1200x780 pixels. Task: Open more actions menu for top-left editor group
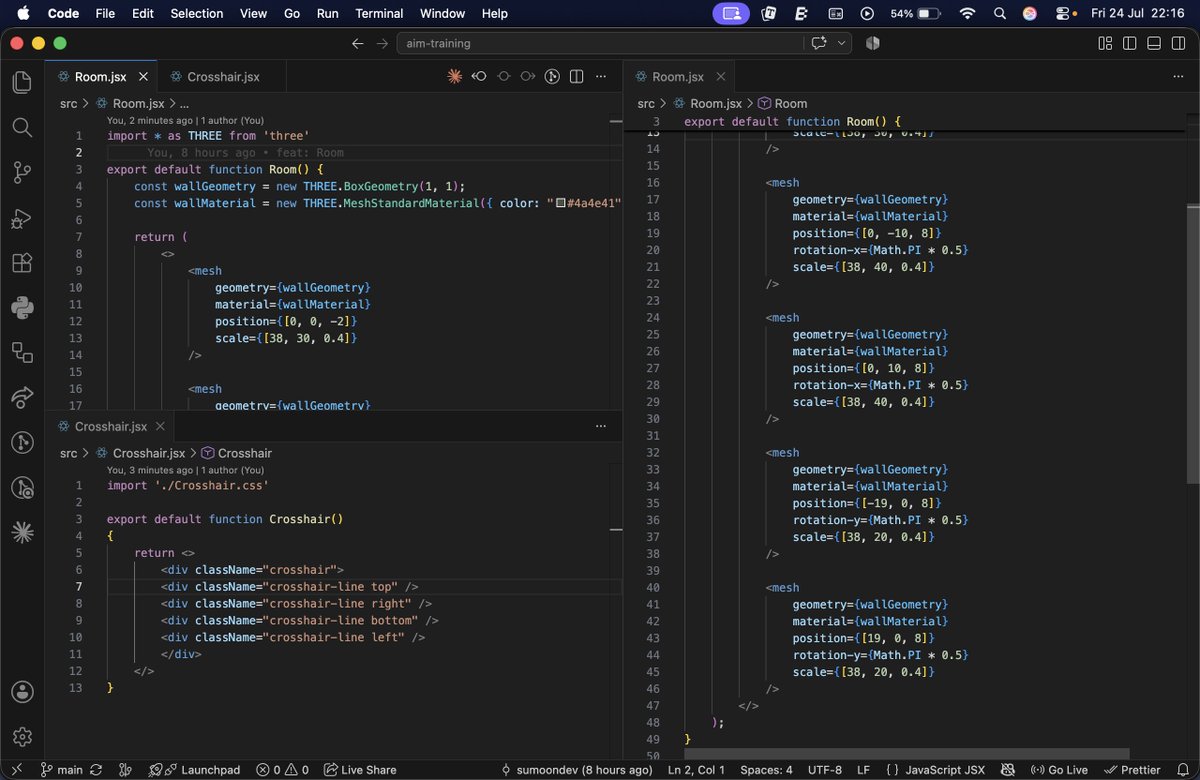tap(601, 76)
